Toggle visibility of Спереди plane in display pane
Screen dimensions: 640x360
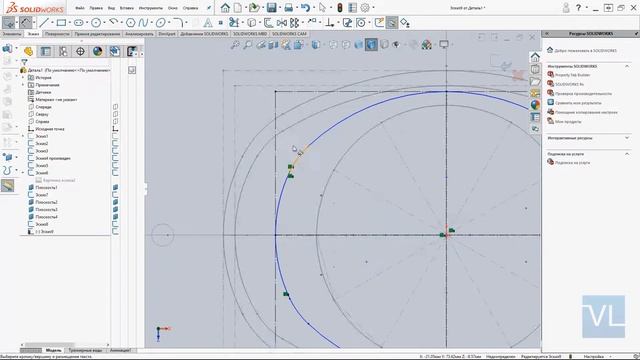click(x=115, y=107)
